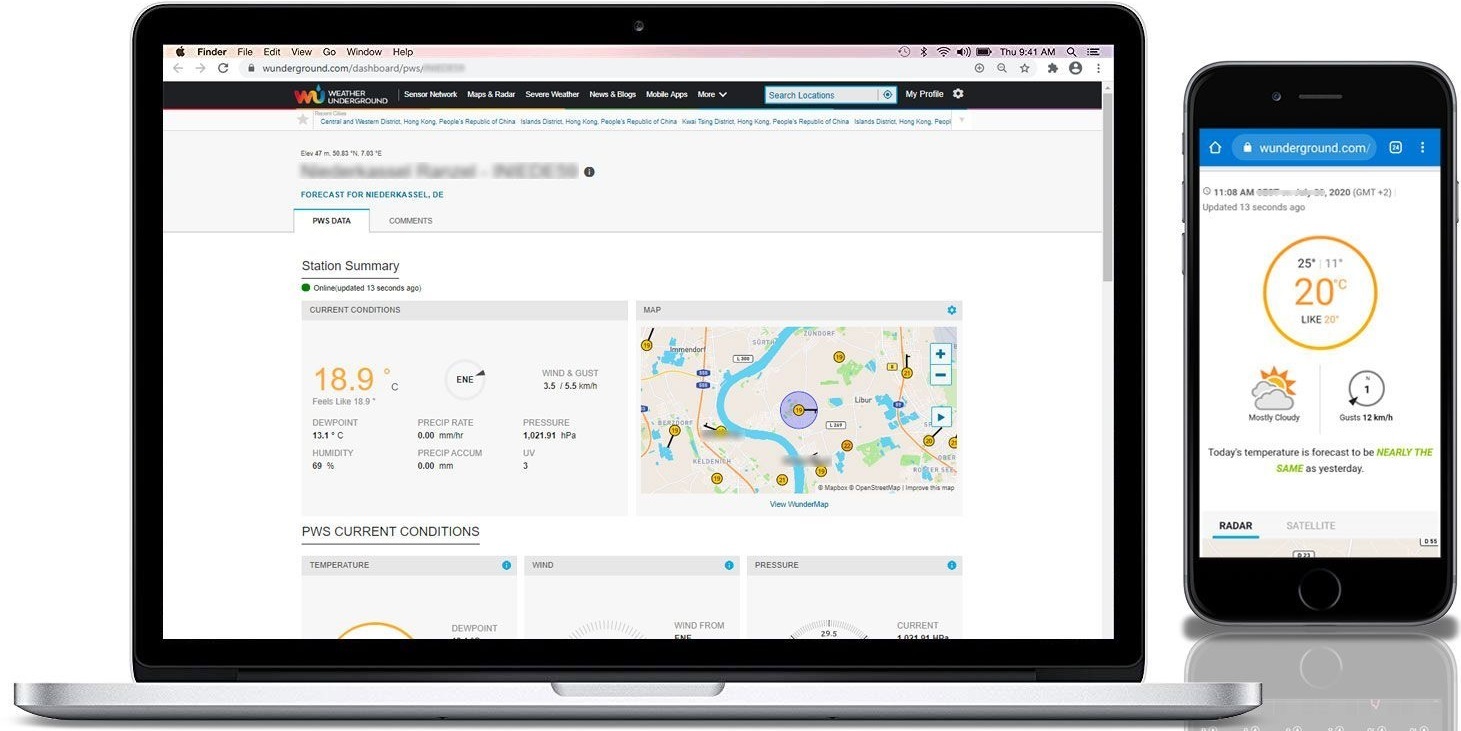
Task: Expand the recent cities dropdown arrow
Action: coord(961,120)
